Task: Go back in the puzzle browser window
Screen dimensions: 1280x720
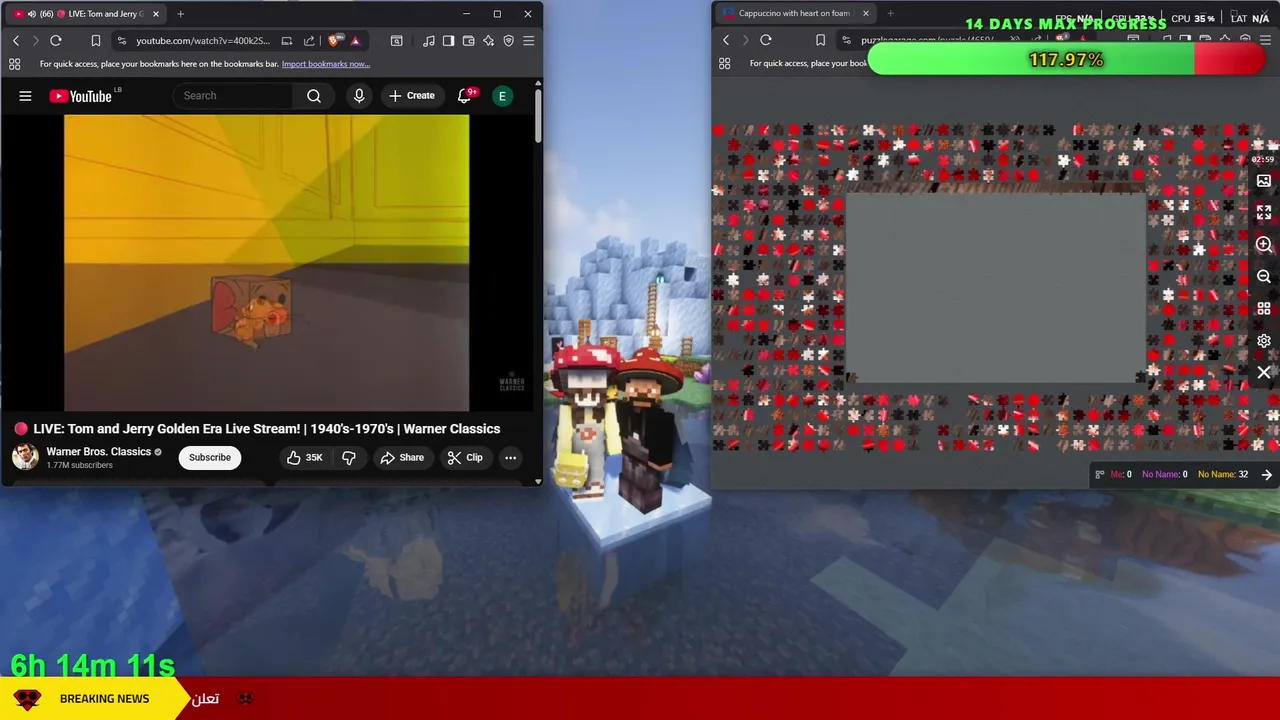Action: pyautogui.click(x=726, y=41)
